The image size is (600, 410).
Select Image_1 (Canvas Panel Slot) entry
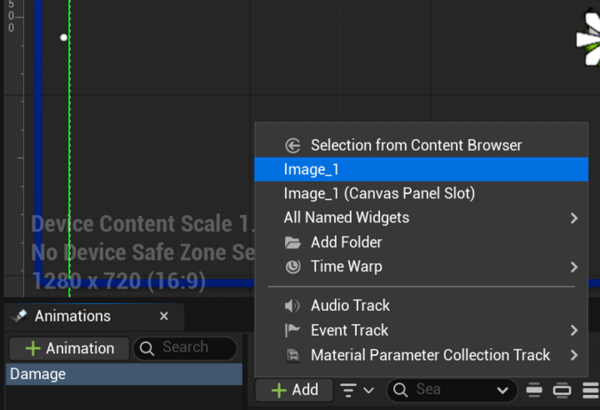tap(421, 193)
